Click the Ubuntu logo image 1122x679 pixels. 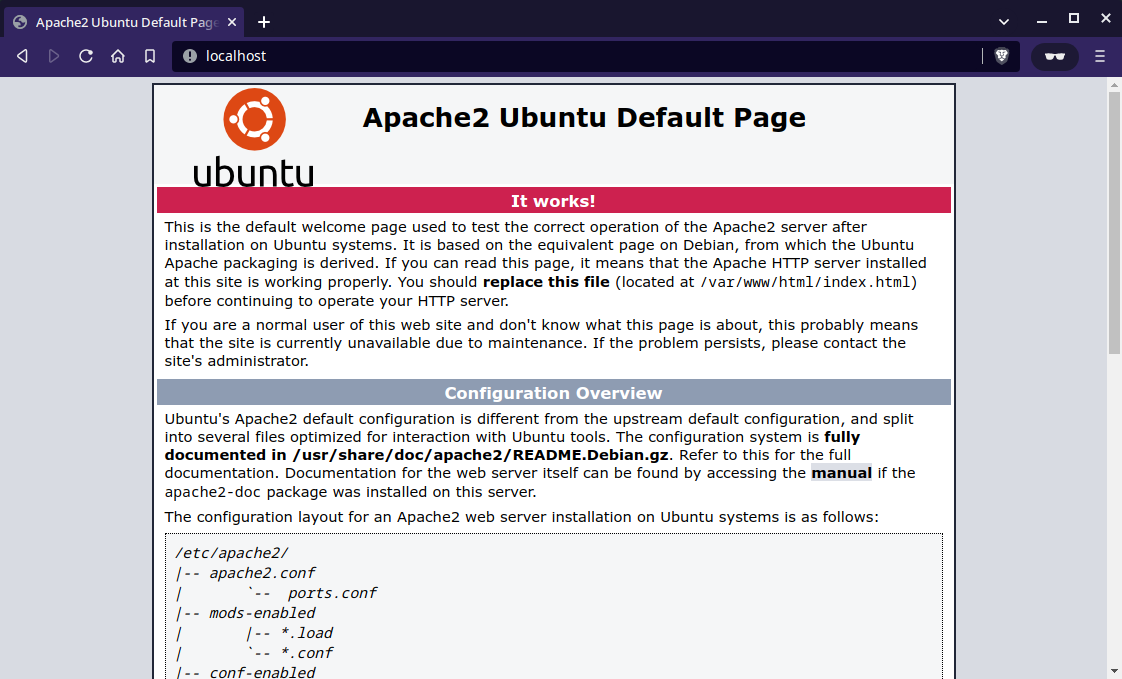[254, 135]
